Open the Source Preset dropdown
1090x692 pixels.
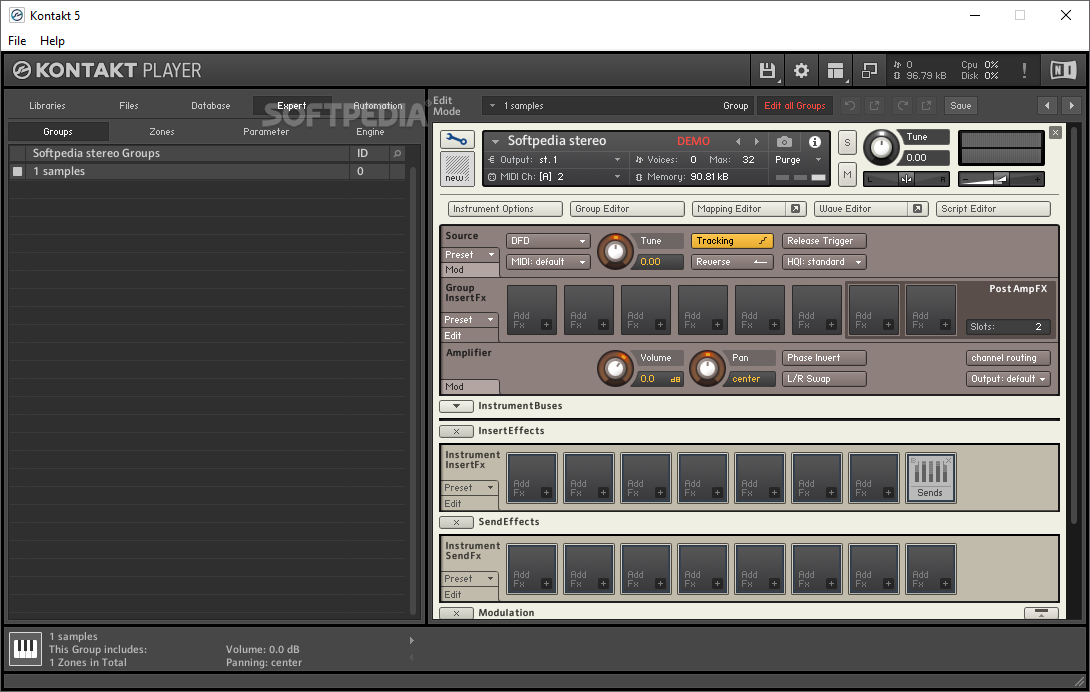pos(471,255)
